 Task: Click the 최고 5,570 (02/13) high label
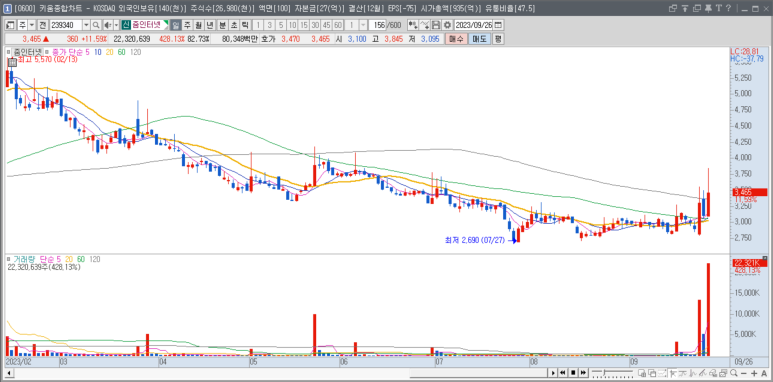(x=47, y=60)
